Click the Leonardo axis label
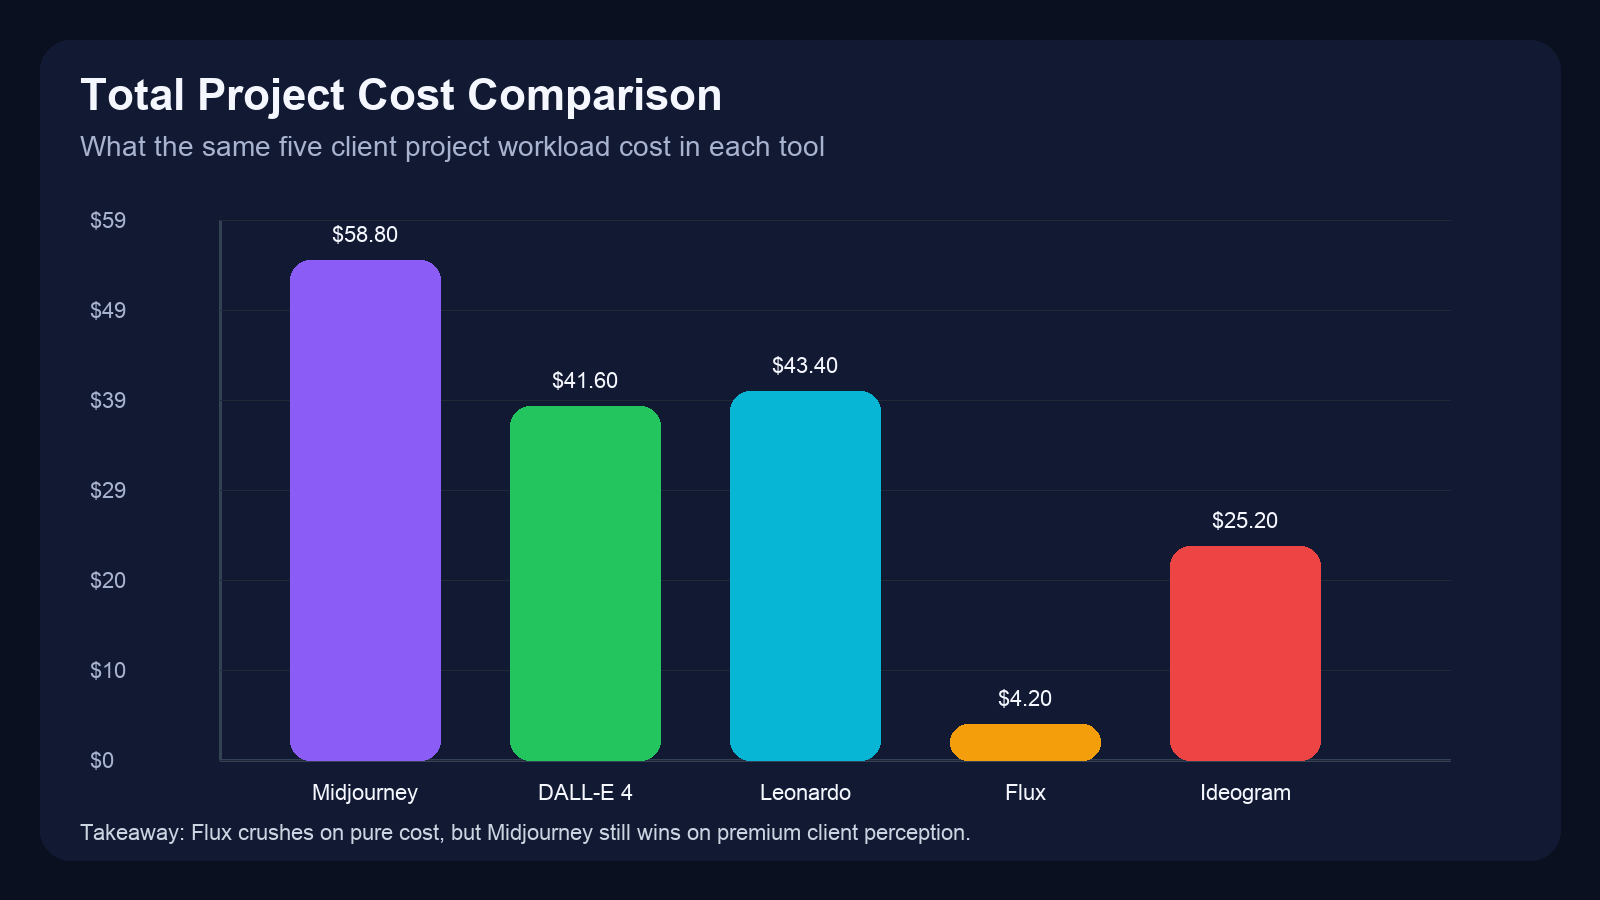The width and height of the screenshot is (1600, 900). [x=806, y=792]
